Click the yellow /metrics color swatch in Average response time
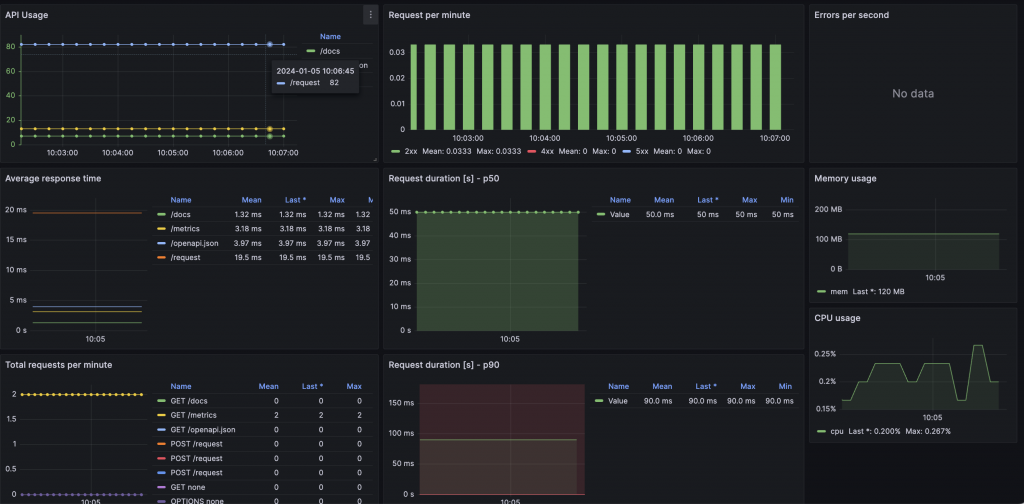The height and width of the screenshot is (504, 1024). (x=161, y=228)
